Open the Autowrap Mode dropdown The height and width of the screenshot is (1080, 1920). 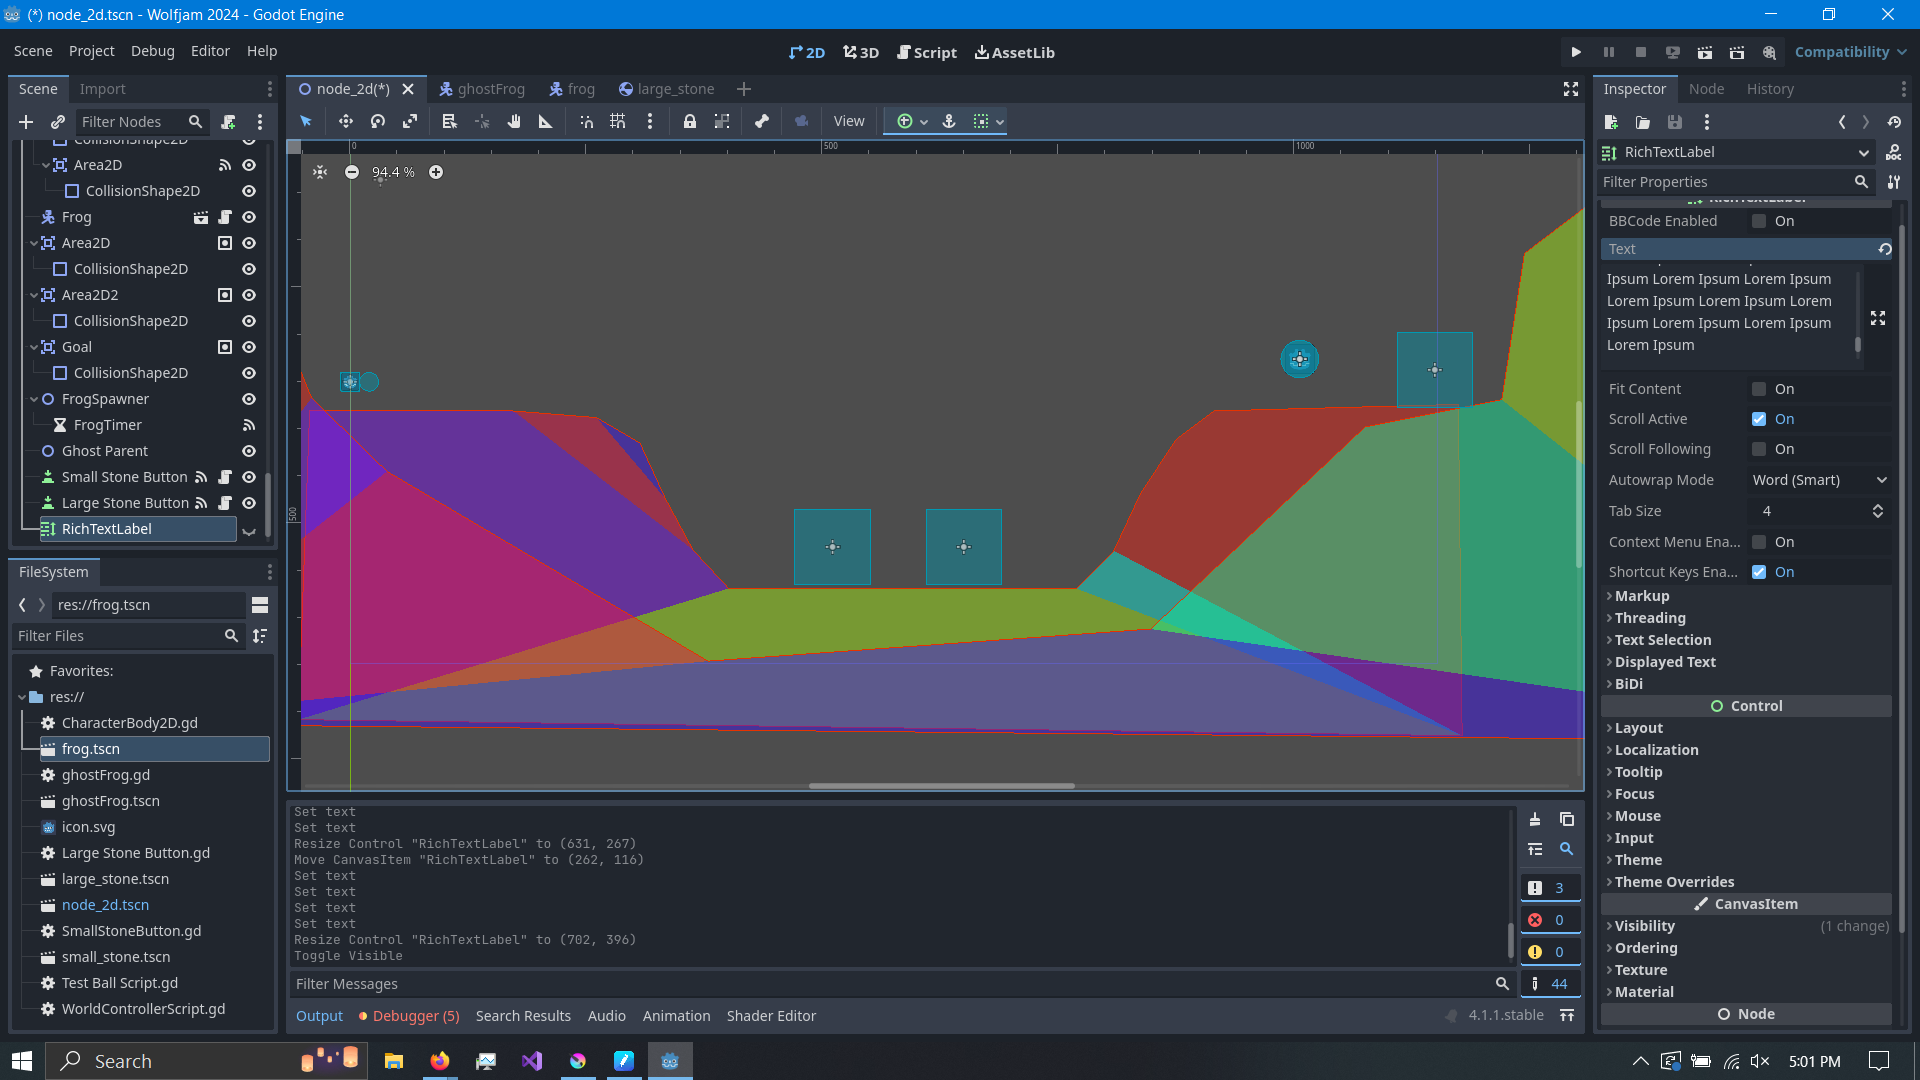(x=1819, y=480)
